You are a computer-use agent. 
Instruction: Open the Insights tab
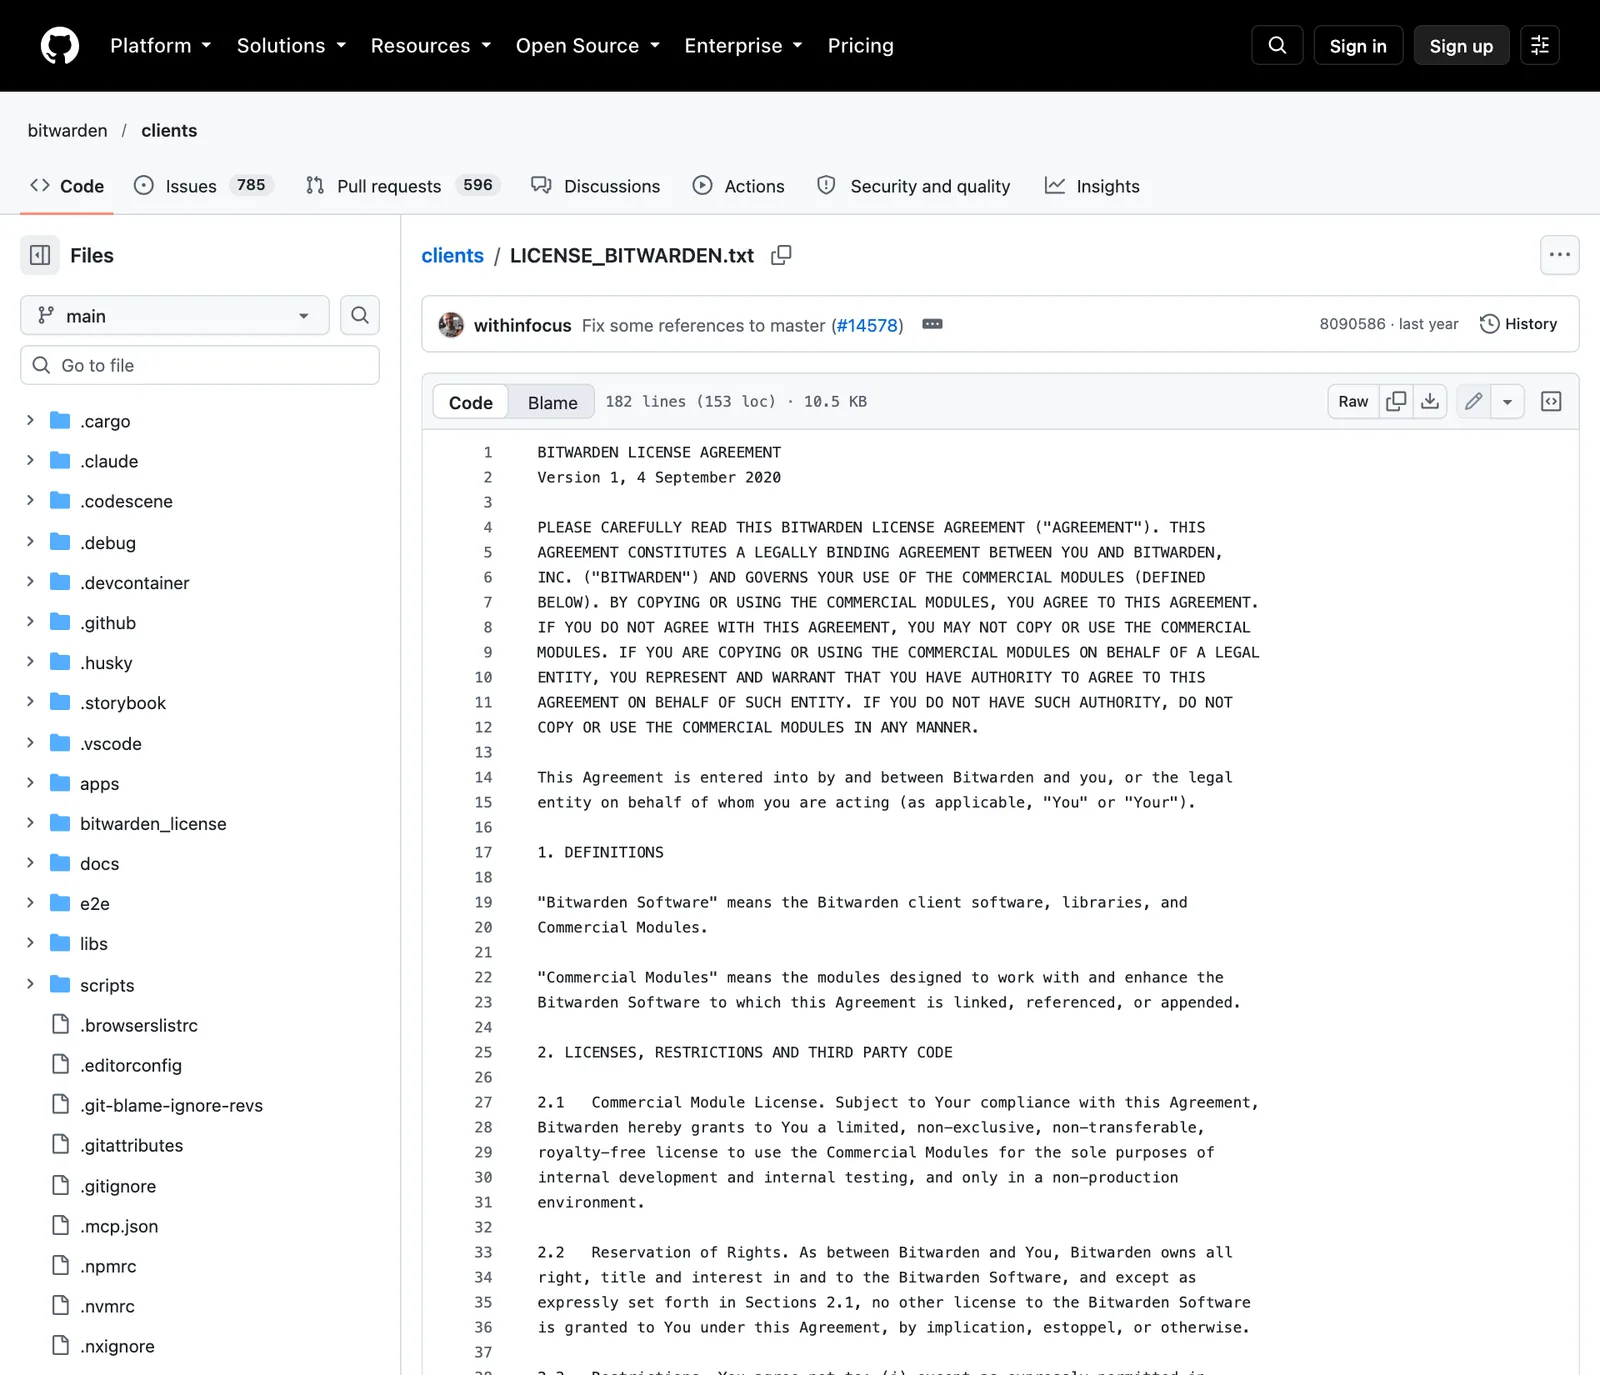point(1092,186)
